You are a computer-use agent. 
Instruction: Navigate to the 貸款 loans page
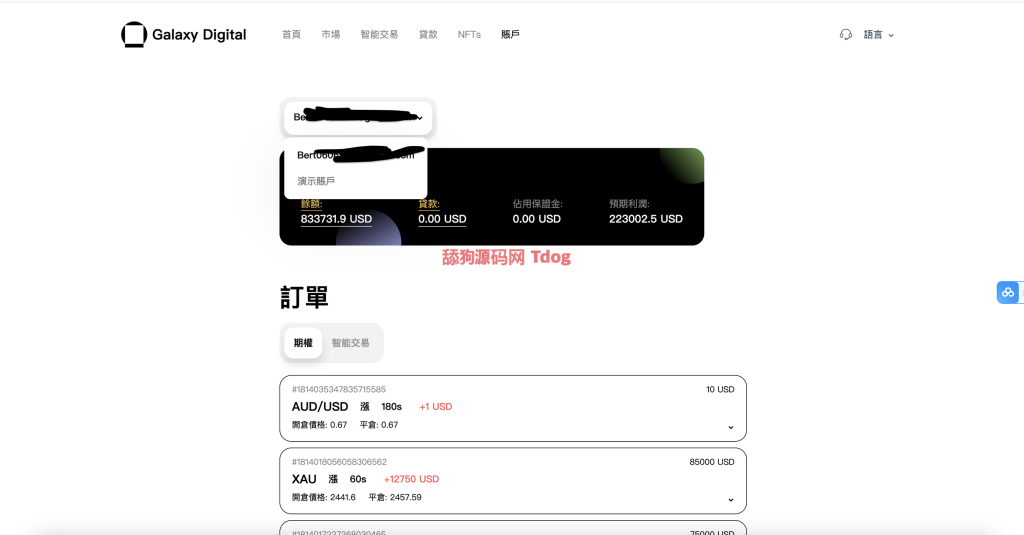pyautogui.click(x=428, y=35)
